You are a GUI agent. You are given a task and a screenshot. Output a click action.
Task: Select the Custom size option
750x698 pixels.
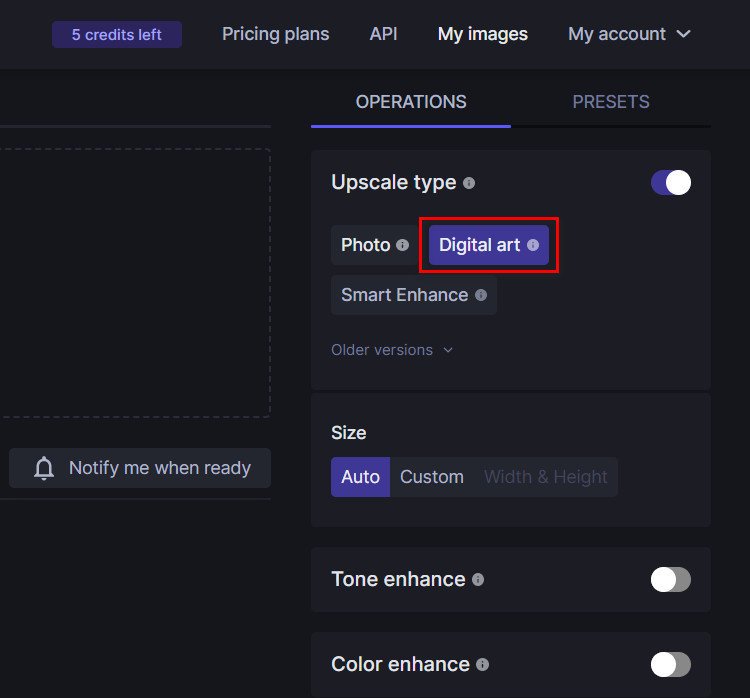pos(431,477)
